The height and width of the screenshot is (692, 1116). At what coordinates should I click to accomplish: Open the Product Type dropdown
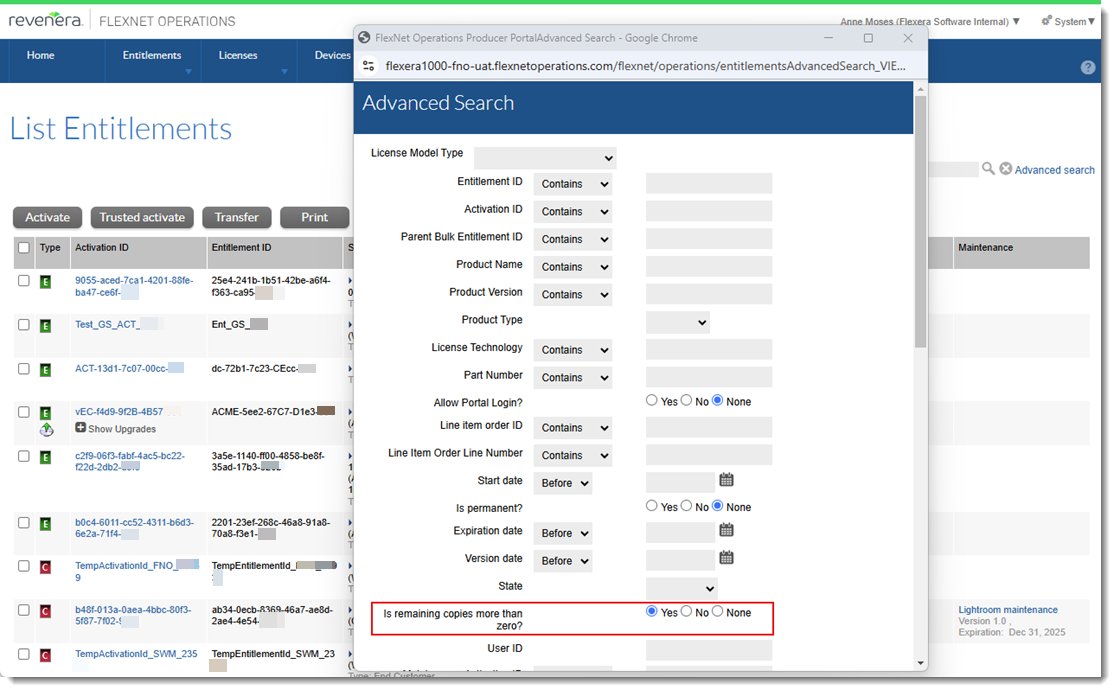click(x=677, y=322)
